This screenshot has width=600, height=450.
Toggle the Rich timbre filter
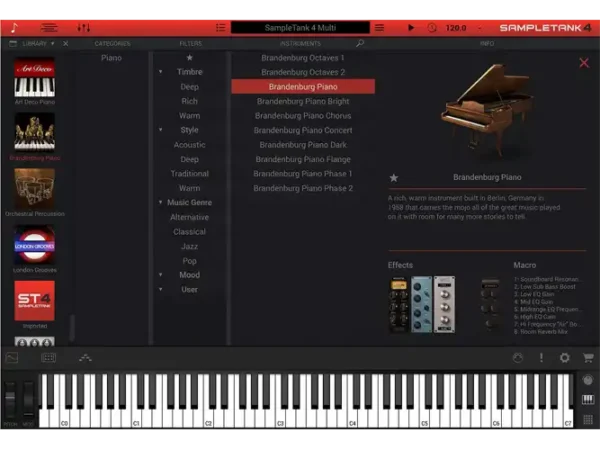tap(189, 101)
